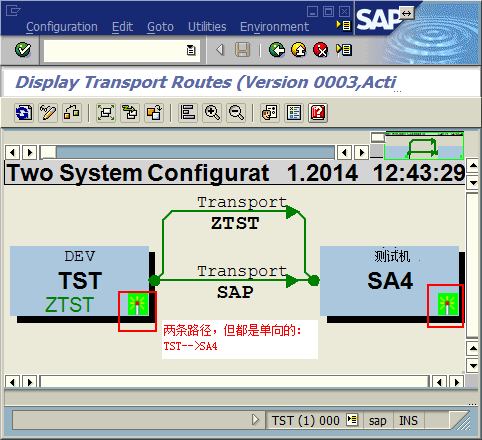Open the legend list icon
The image size is (482, 440).
click(294, 113)
